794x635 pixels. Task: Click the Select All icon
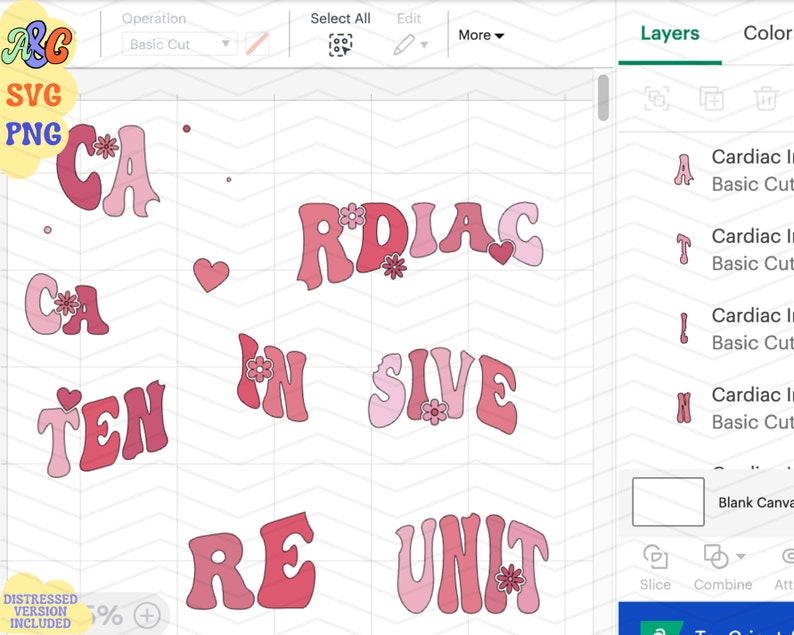coord(340,45)
